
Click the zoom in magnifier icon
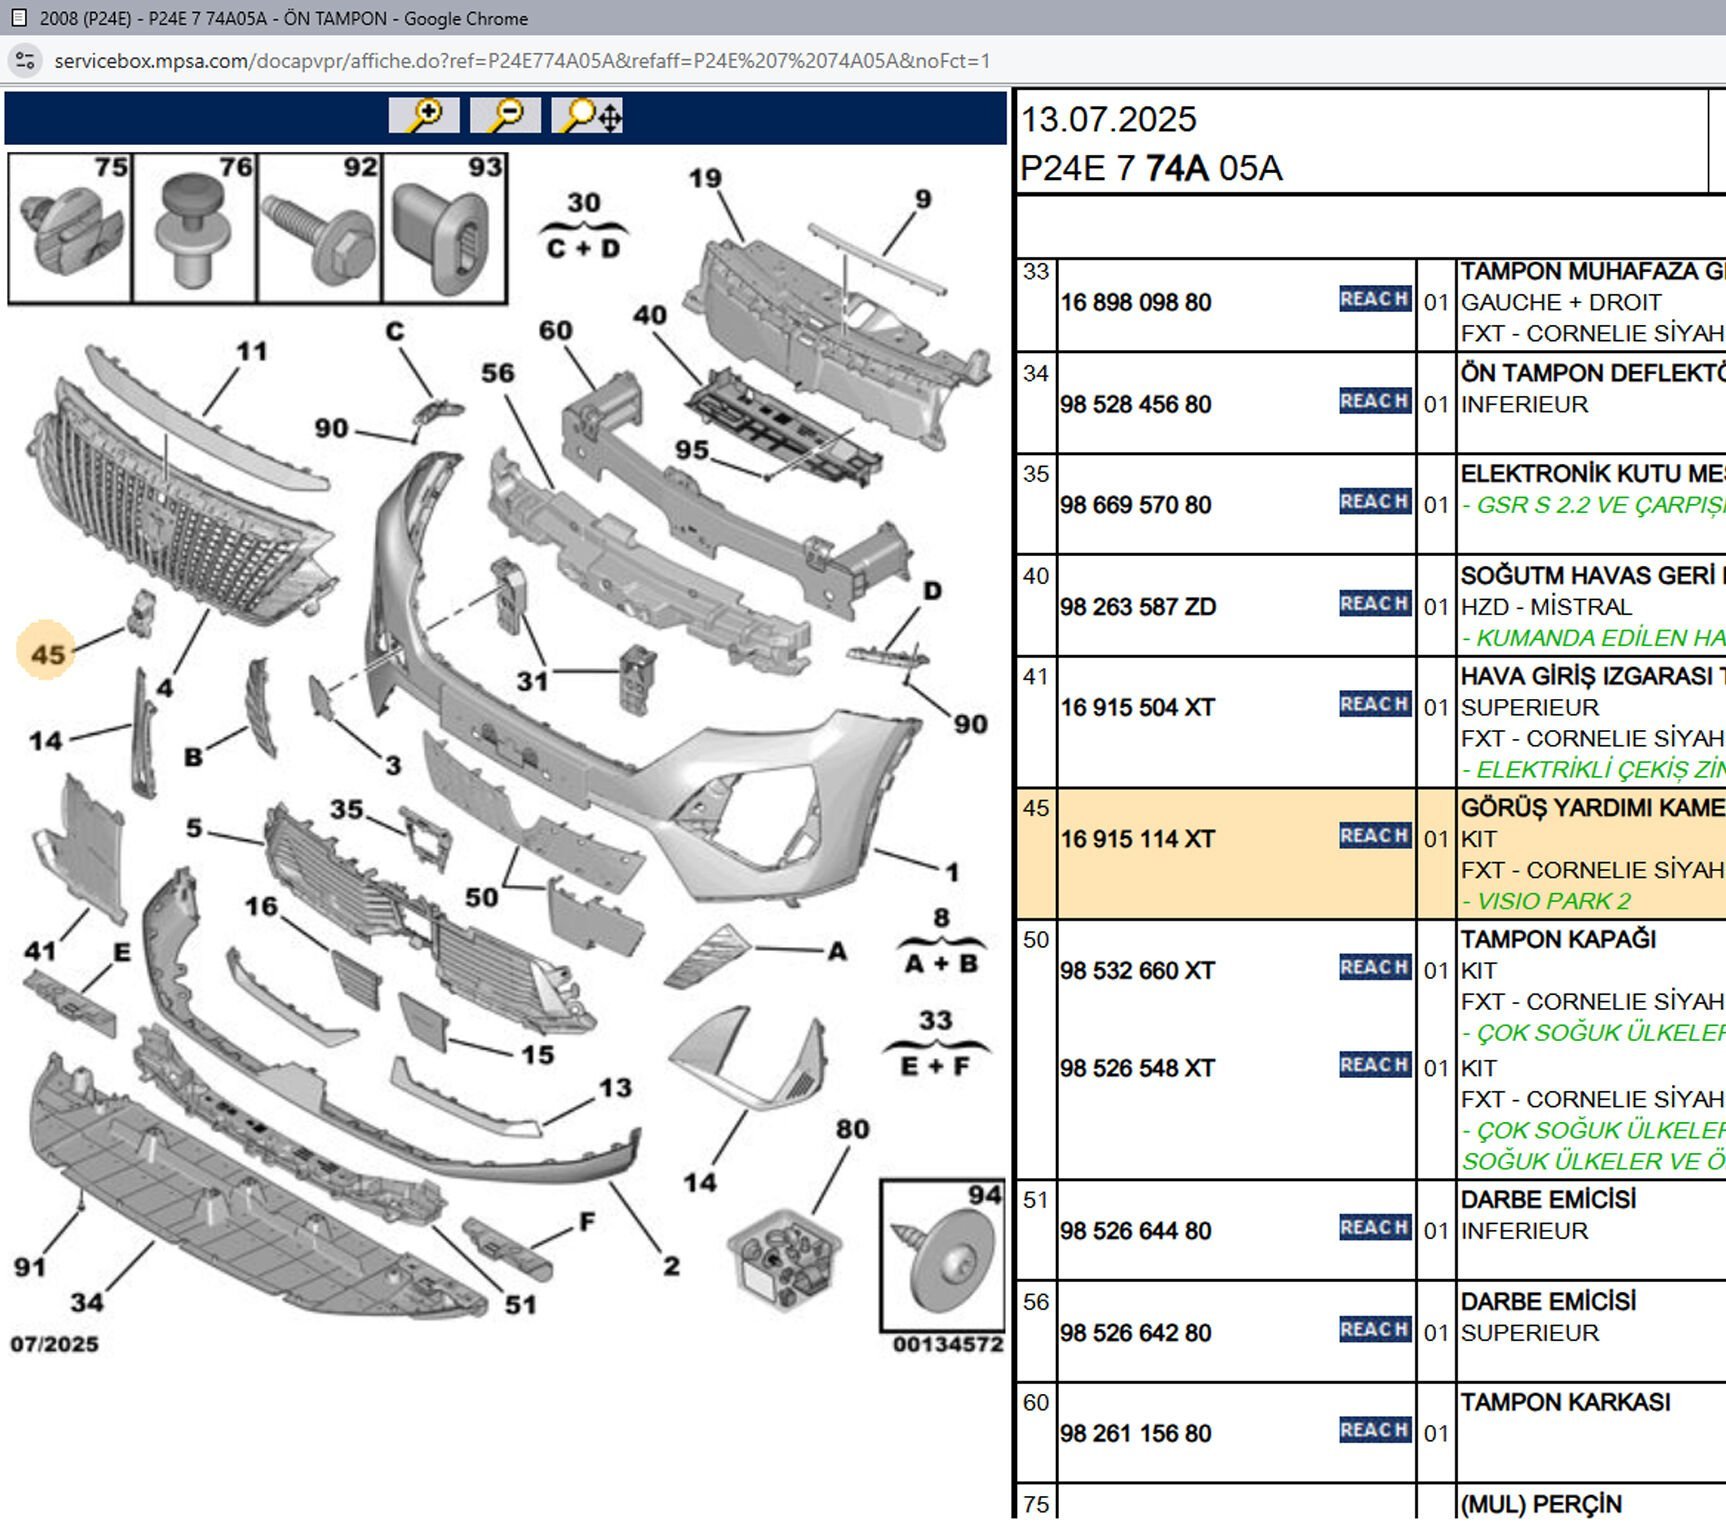pos(424,116)
